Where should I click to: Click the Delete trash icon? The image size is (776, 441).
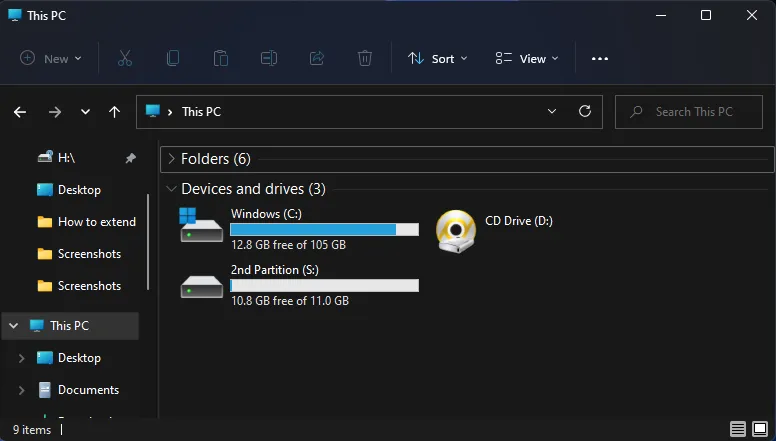[365, 58]
